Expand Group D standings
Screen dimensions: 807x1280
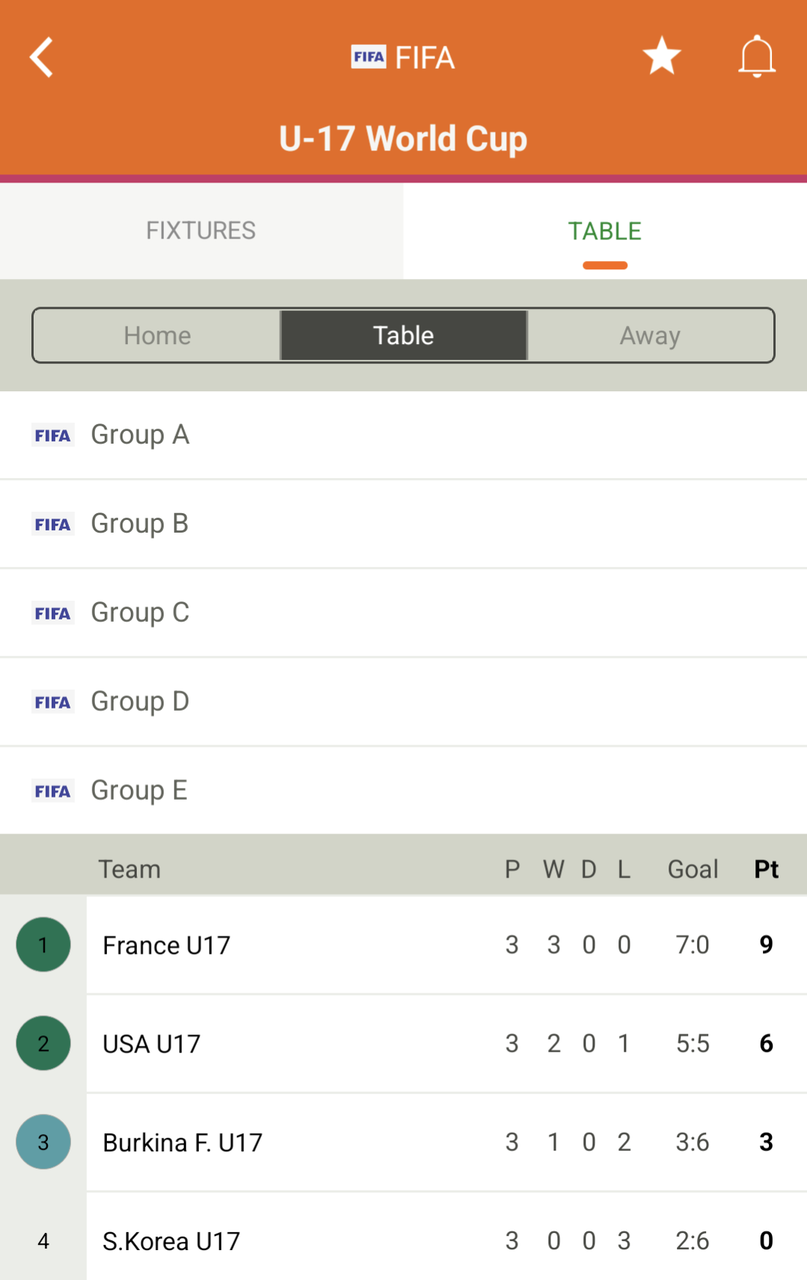140,702
